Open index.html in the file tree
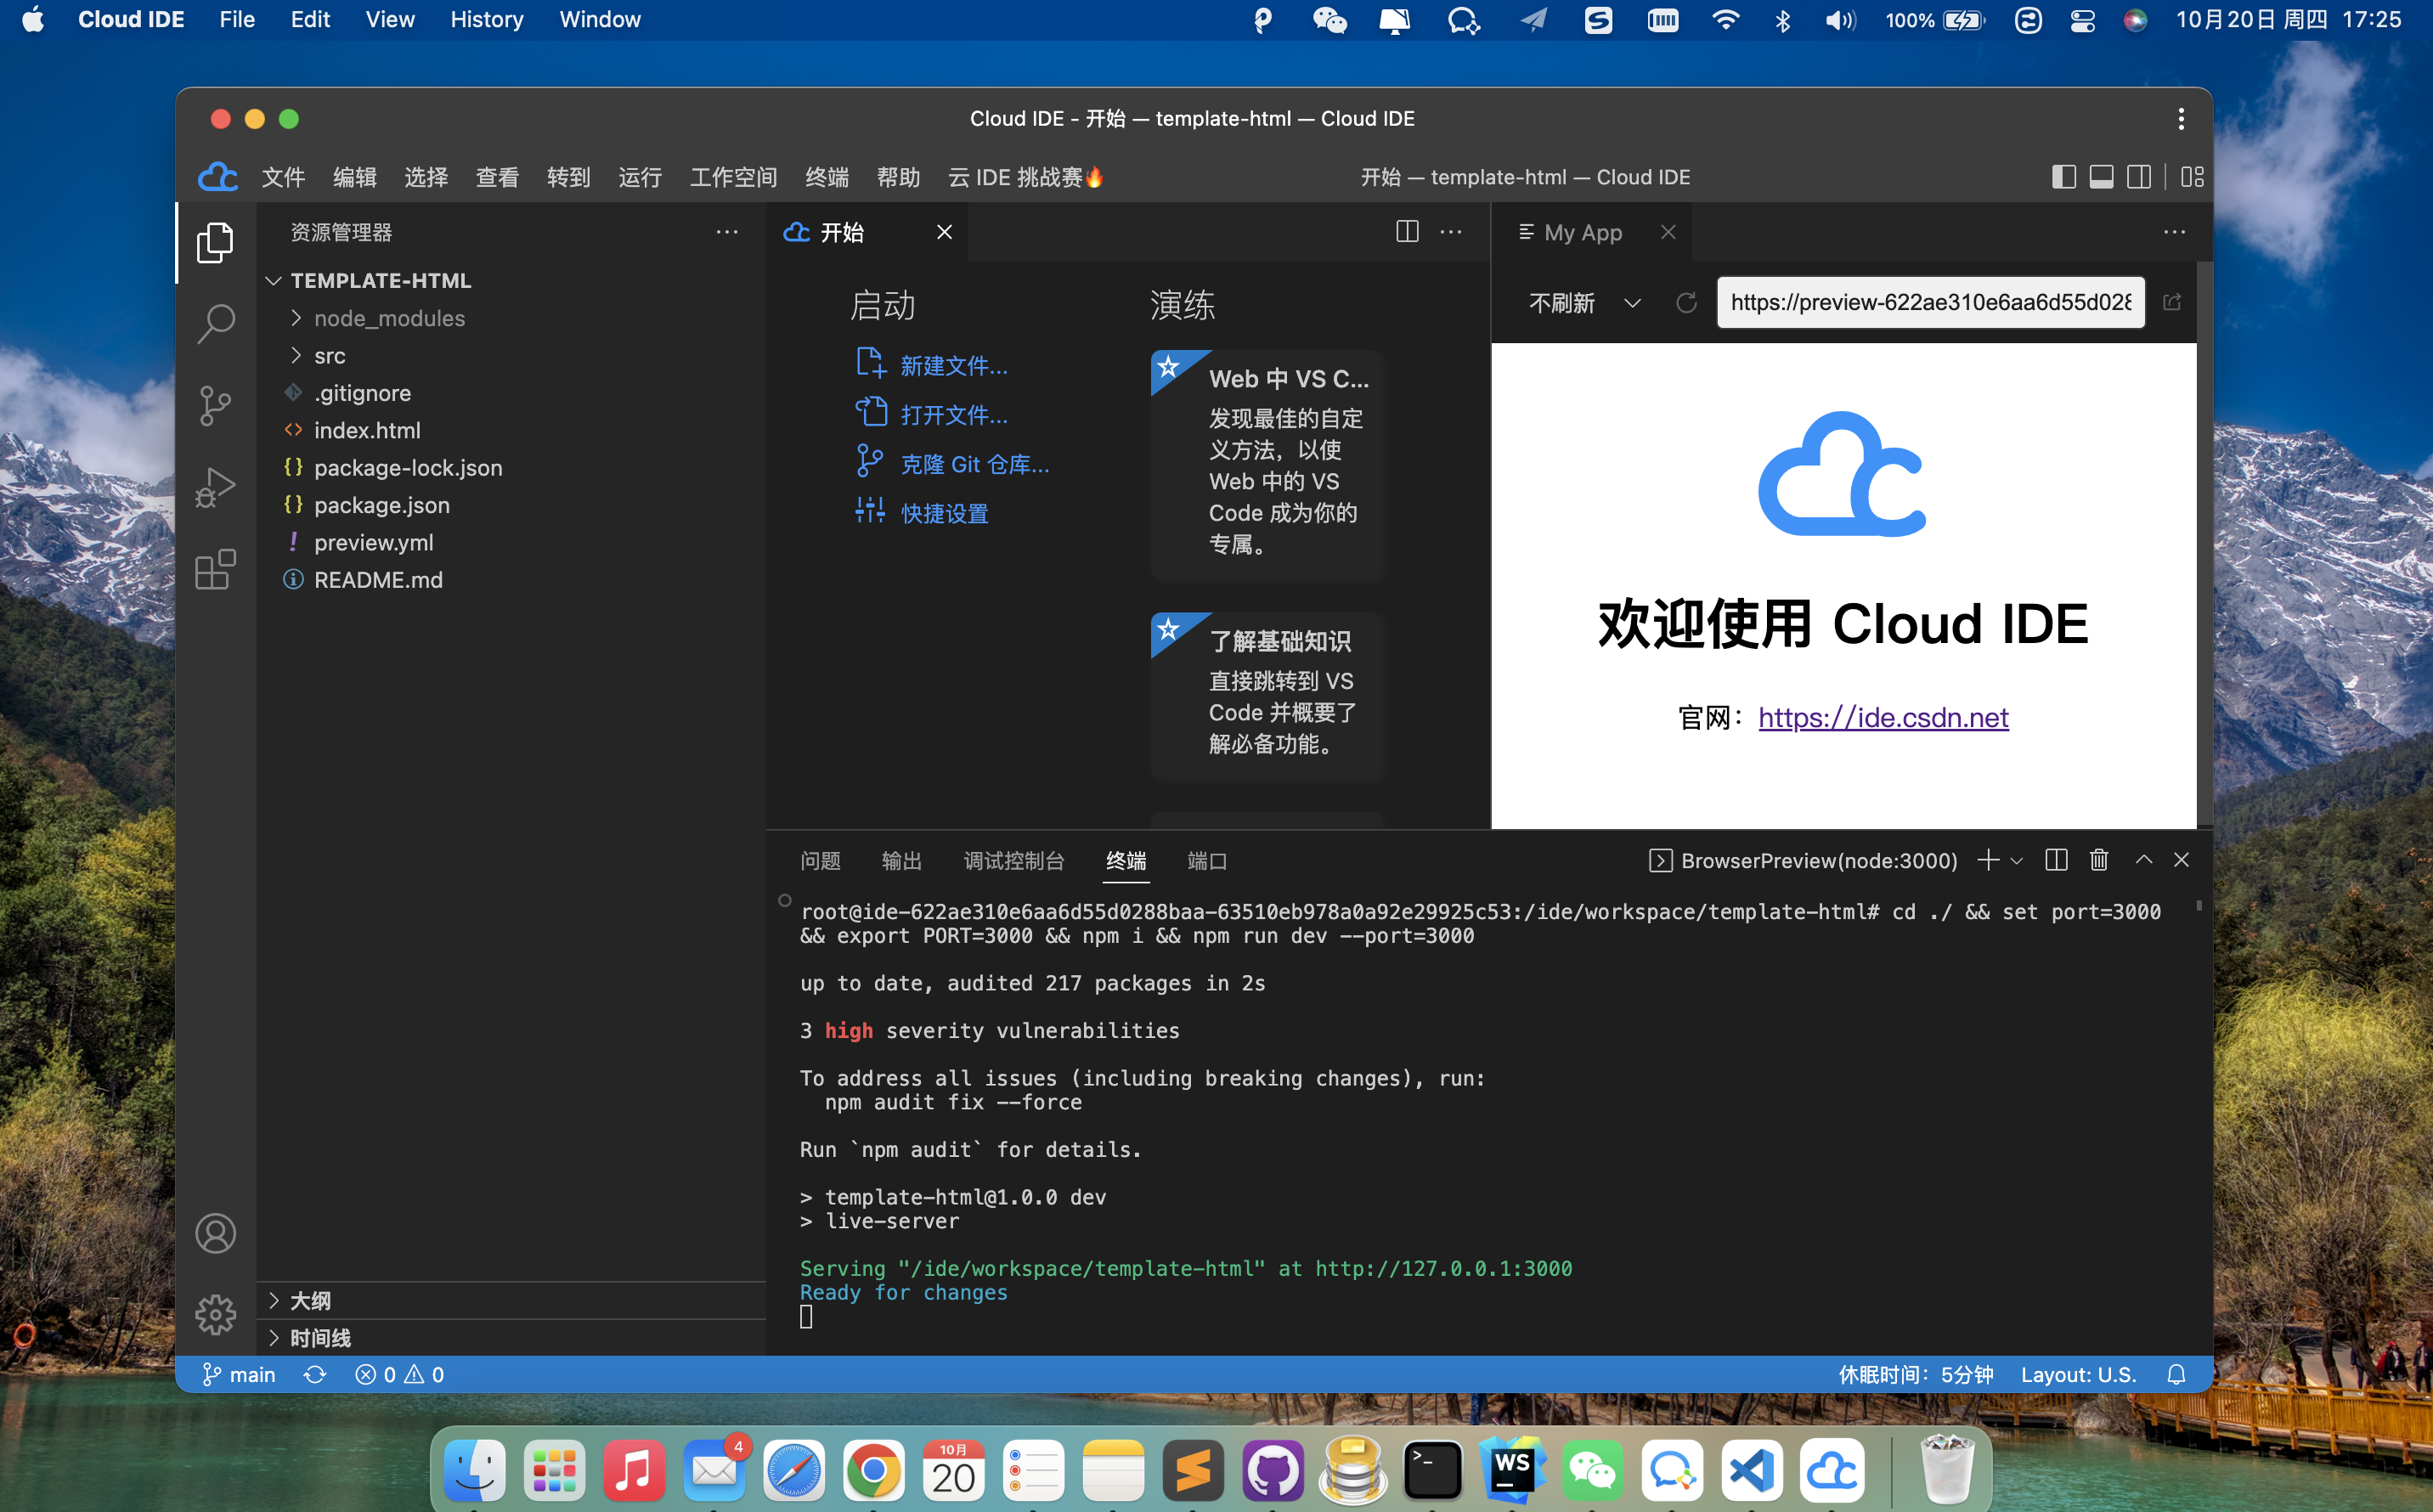 click(x=367, y=430)
